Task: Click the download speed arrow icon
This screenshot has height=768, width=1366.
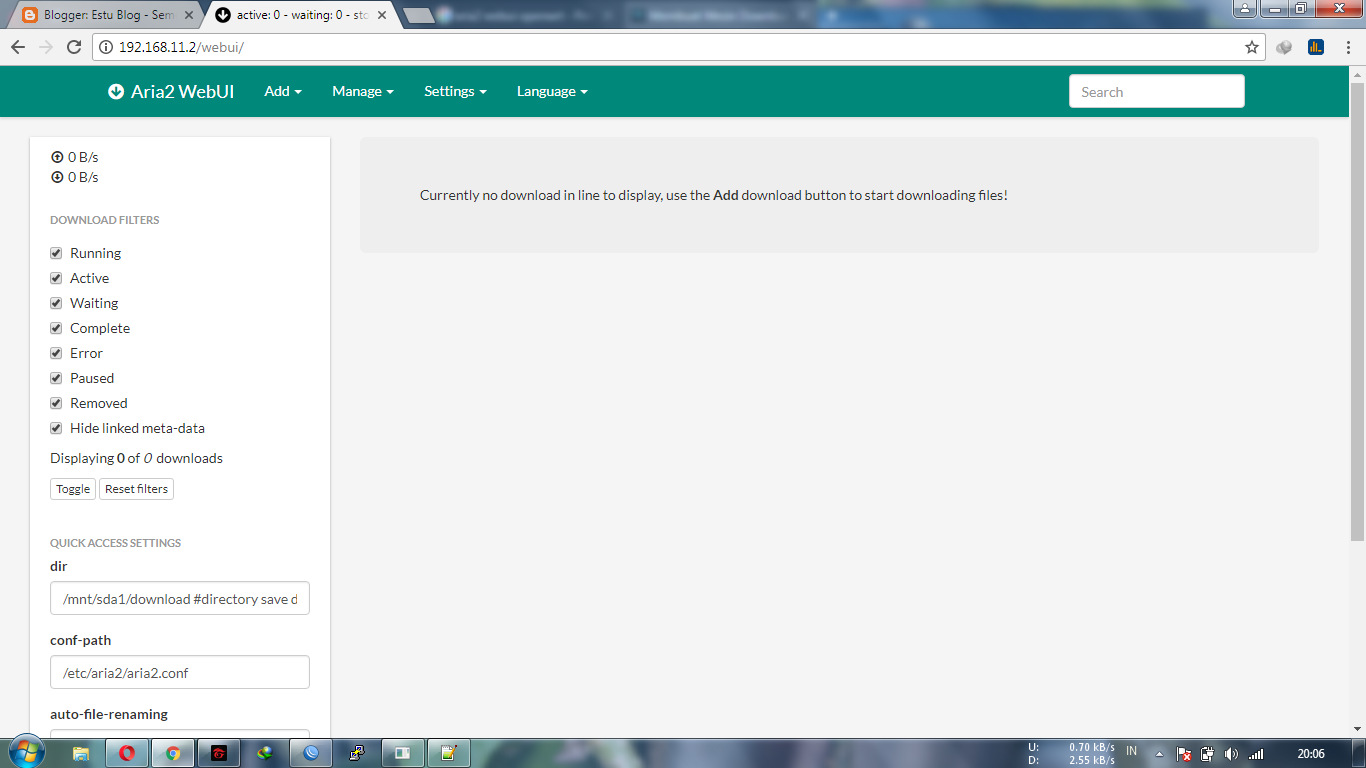Action: [57, 177]
